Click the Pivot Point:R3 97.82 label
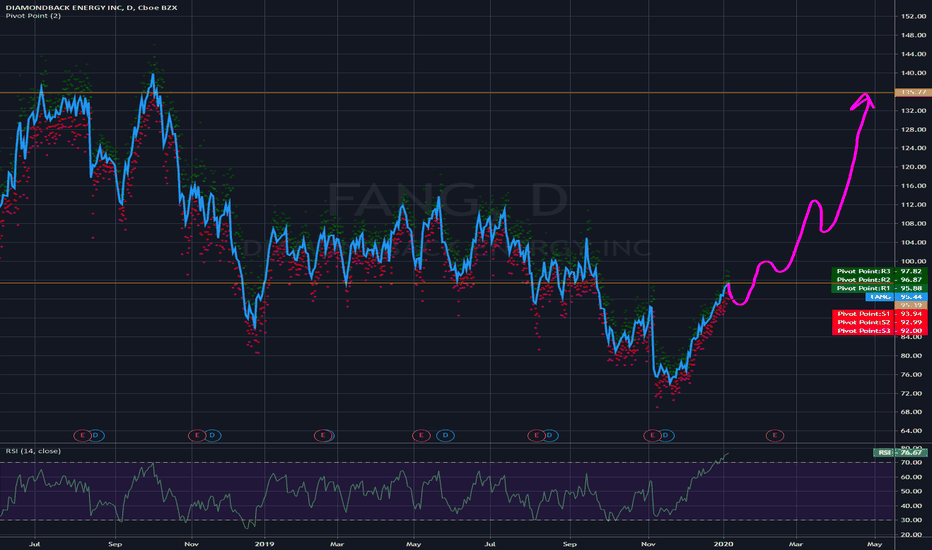932x550 pixels. (879, 271)
